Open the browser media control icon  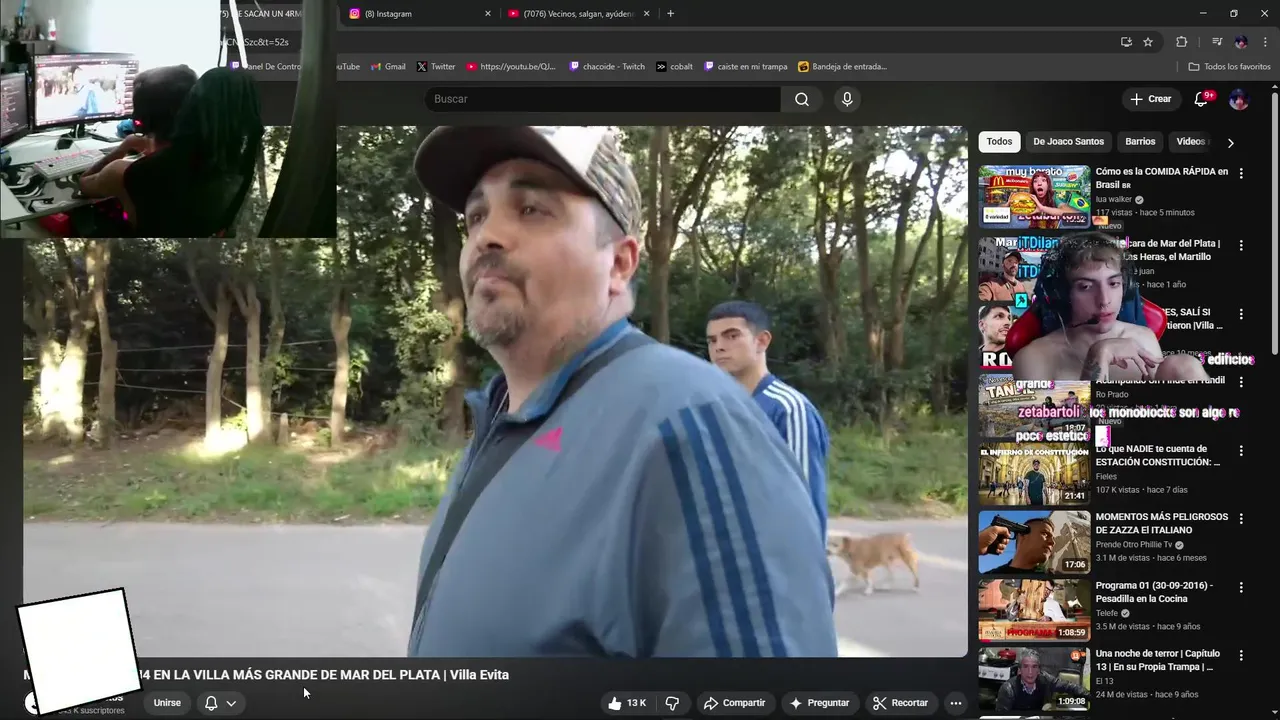click(x=1217, y=42)
